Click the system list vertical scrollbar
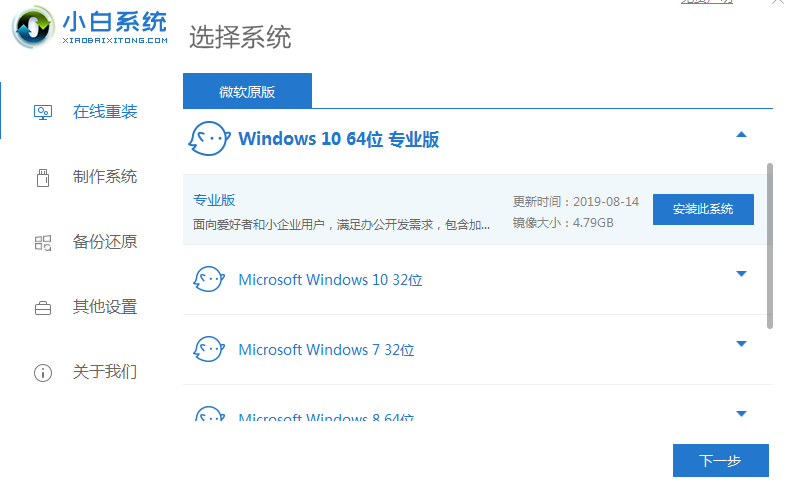This screenshot has width=789, height=485. pyautogui.click(x=769, y=245)
